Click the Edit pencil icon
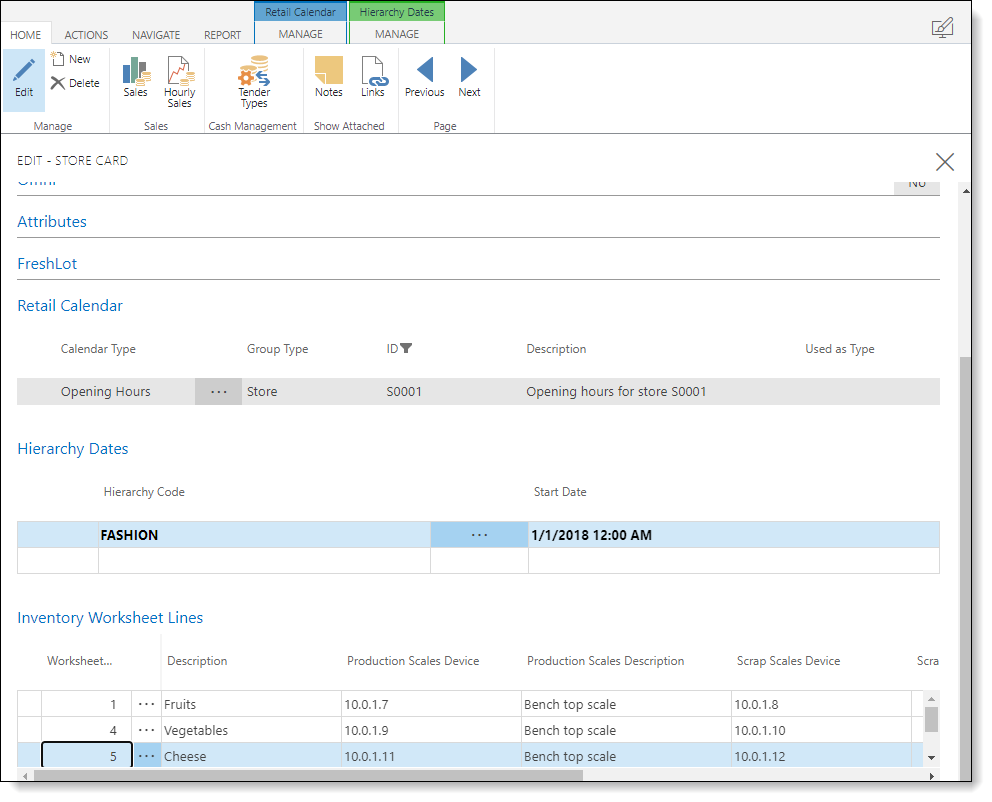 [24, 70]
